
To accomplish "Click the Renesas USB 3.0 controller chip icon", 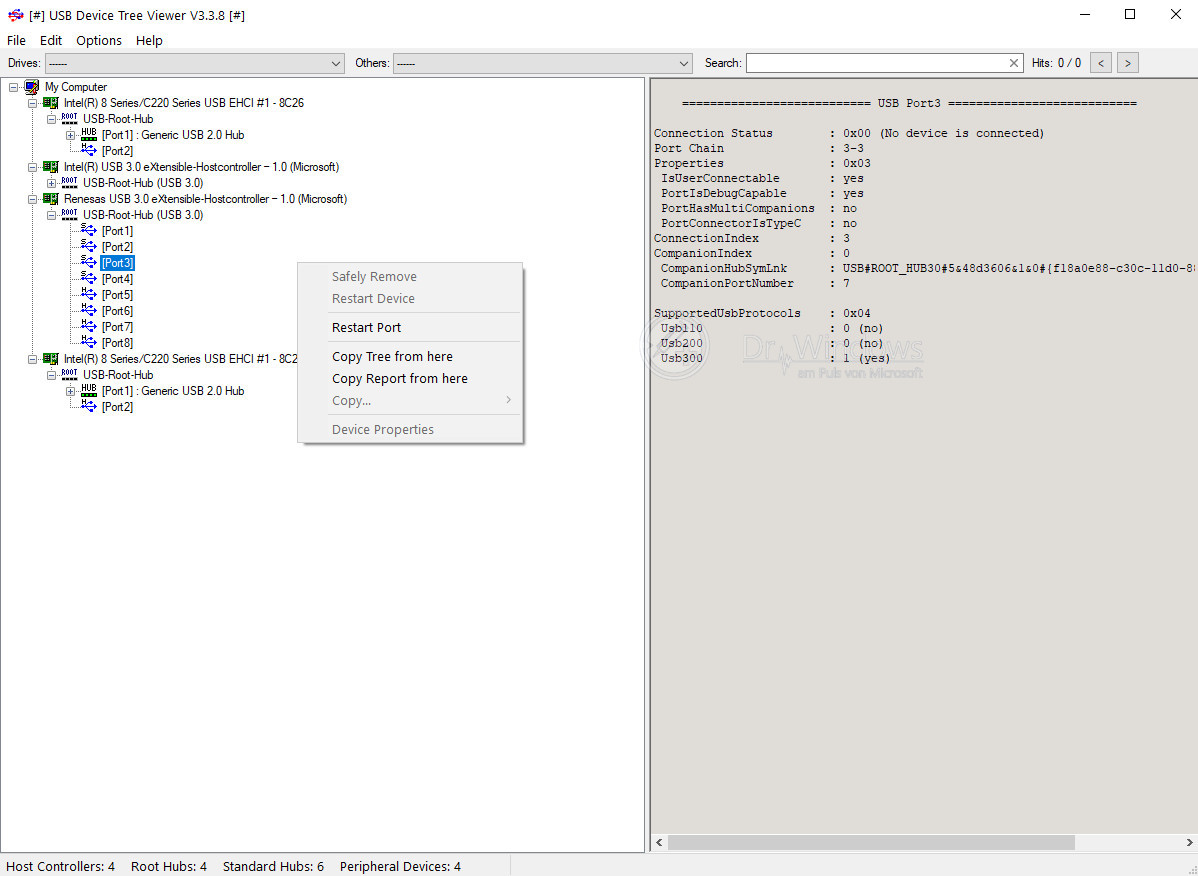I will coord(50,199).
